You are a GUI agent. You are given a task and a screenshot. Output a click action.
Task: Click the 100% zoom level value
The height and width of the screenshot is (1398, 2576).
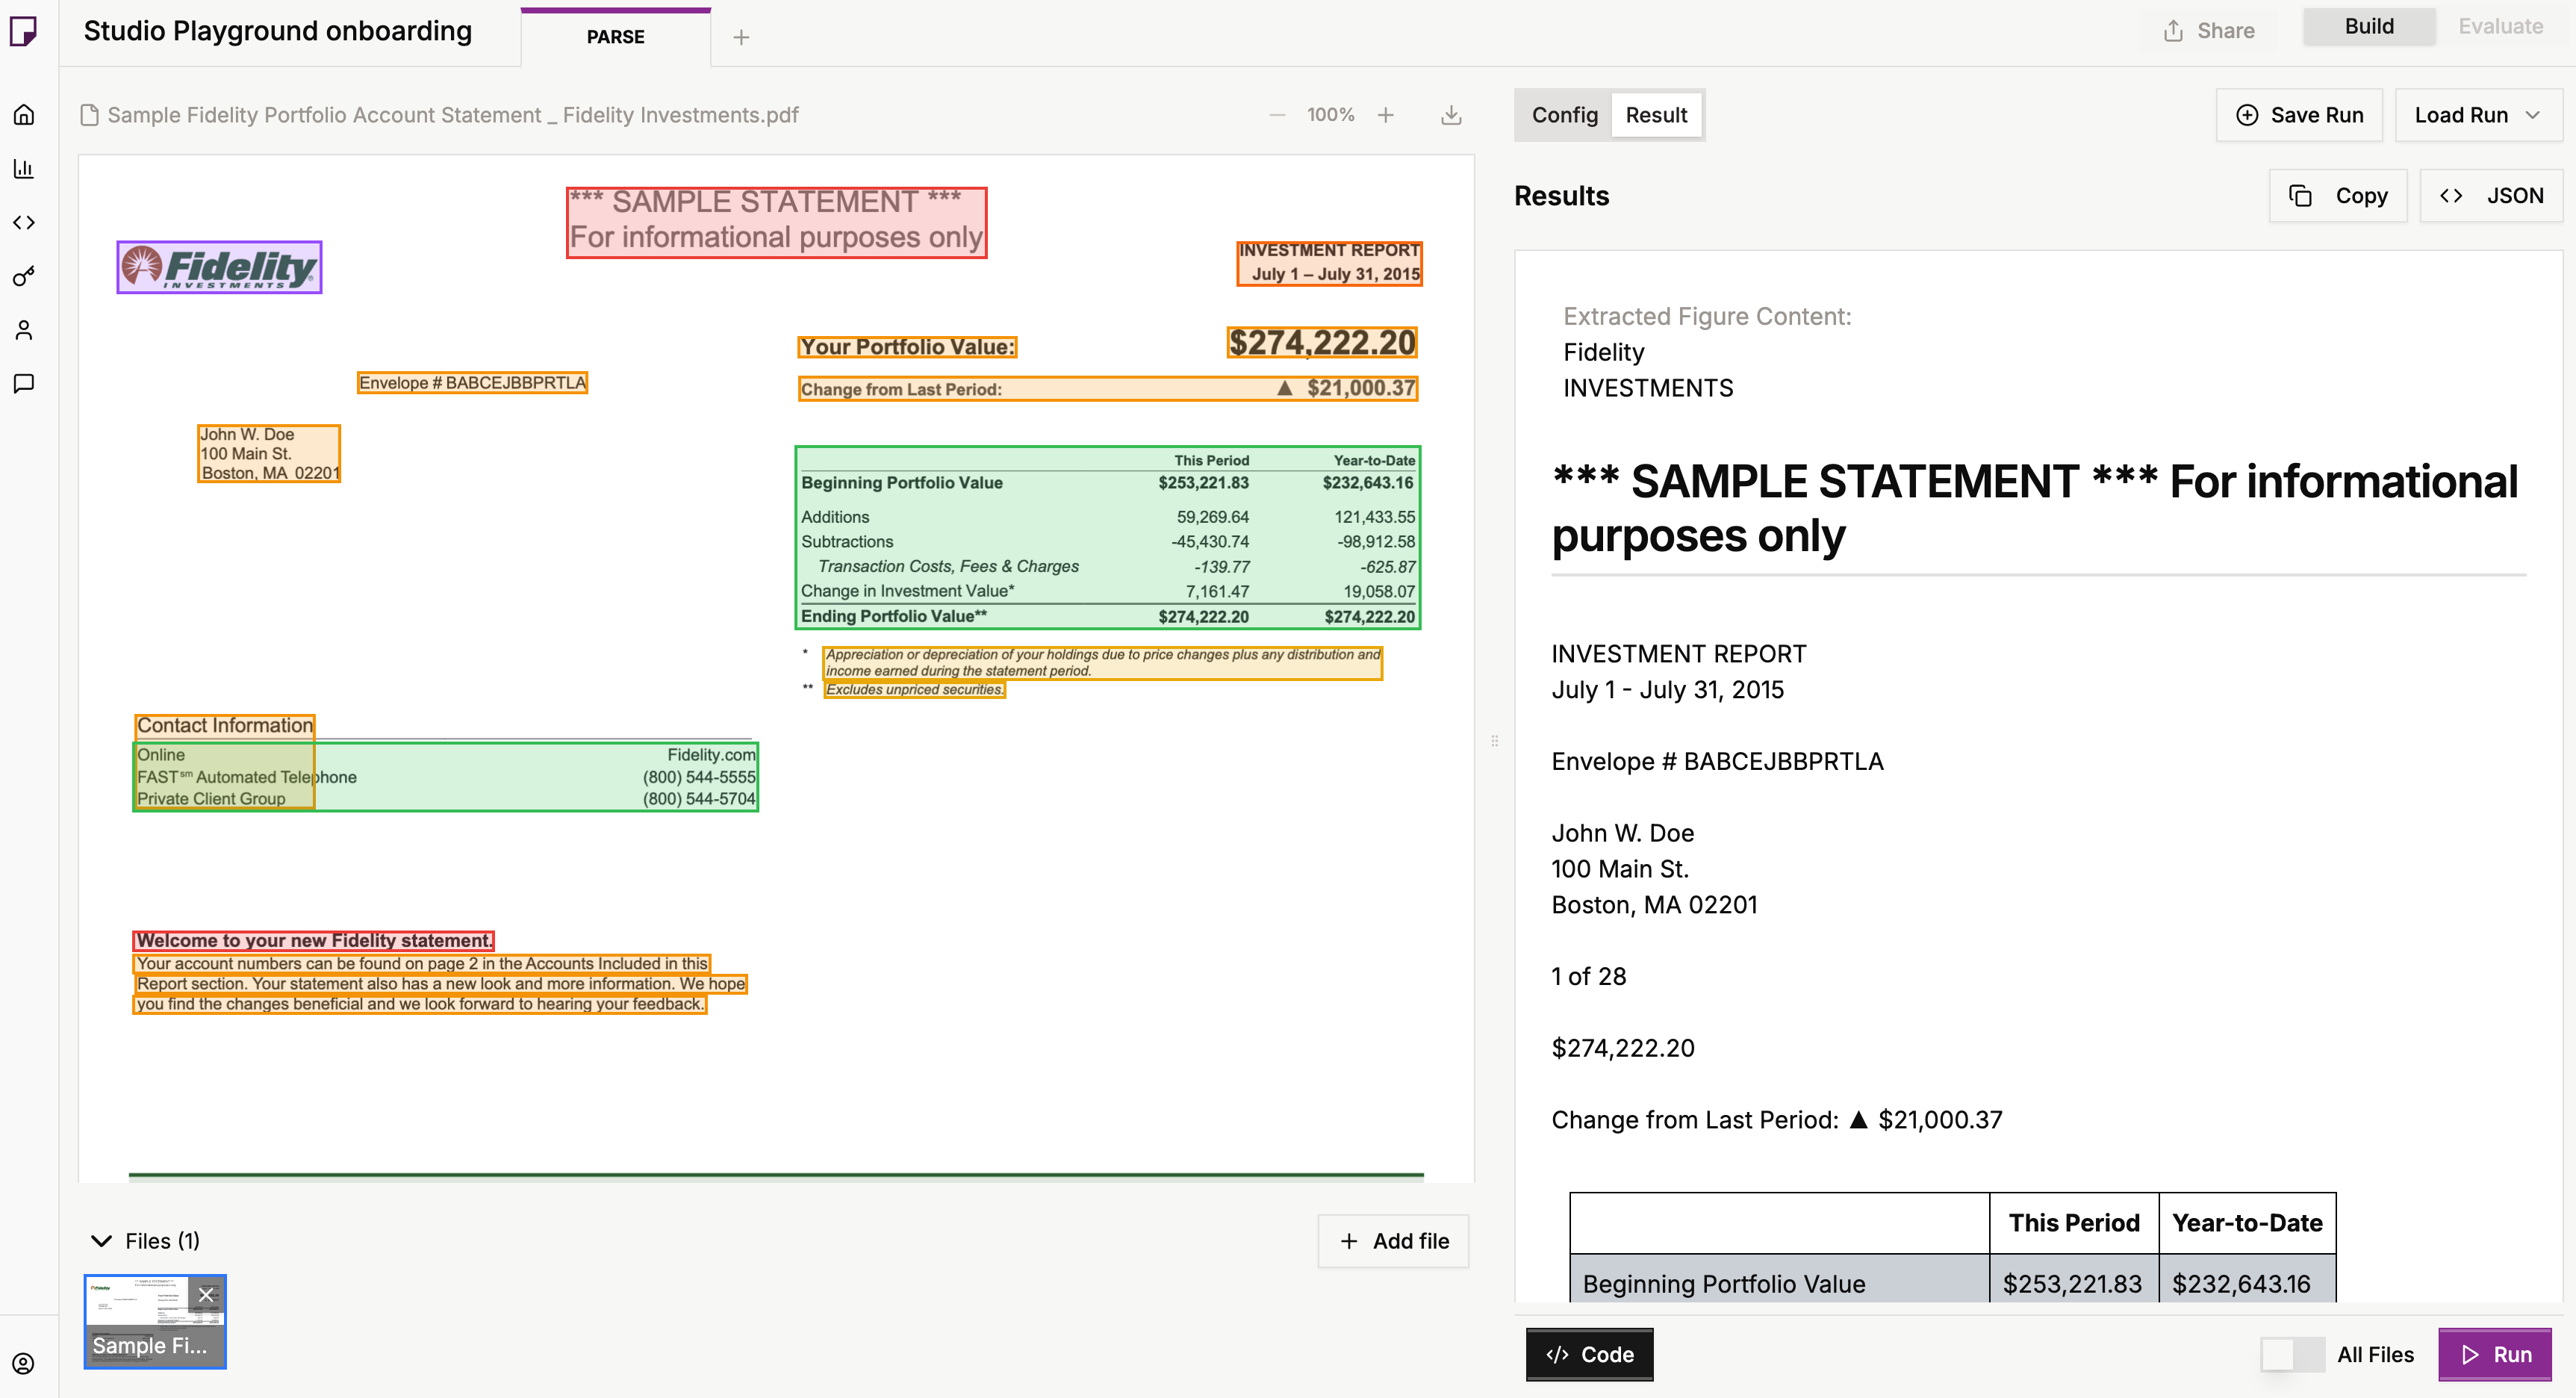pyautogui.click(x=1330, y=115)
